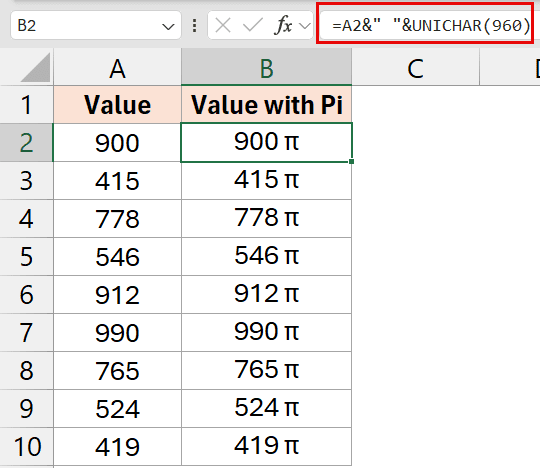Select cell containing 990 in column A

tap(117, 333)
